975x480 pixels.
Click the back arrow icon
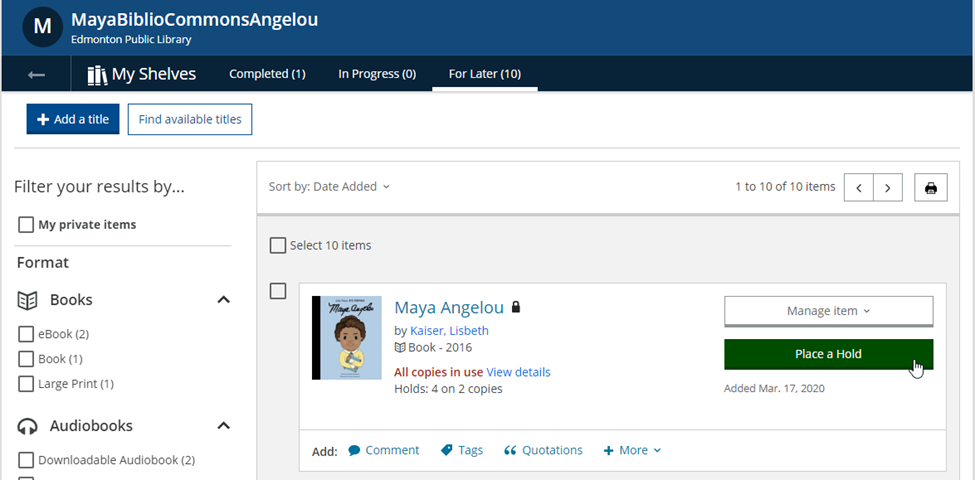(x=36, y=75)
